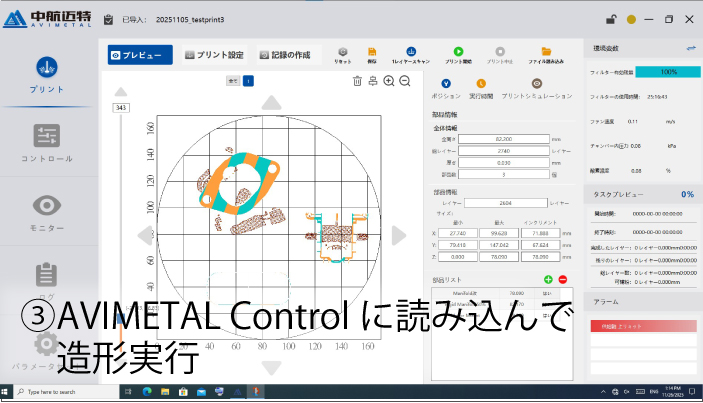Click the trash can delete icon
The width and height of the screenshot is (703, 403).
(x=357, y=81)
